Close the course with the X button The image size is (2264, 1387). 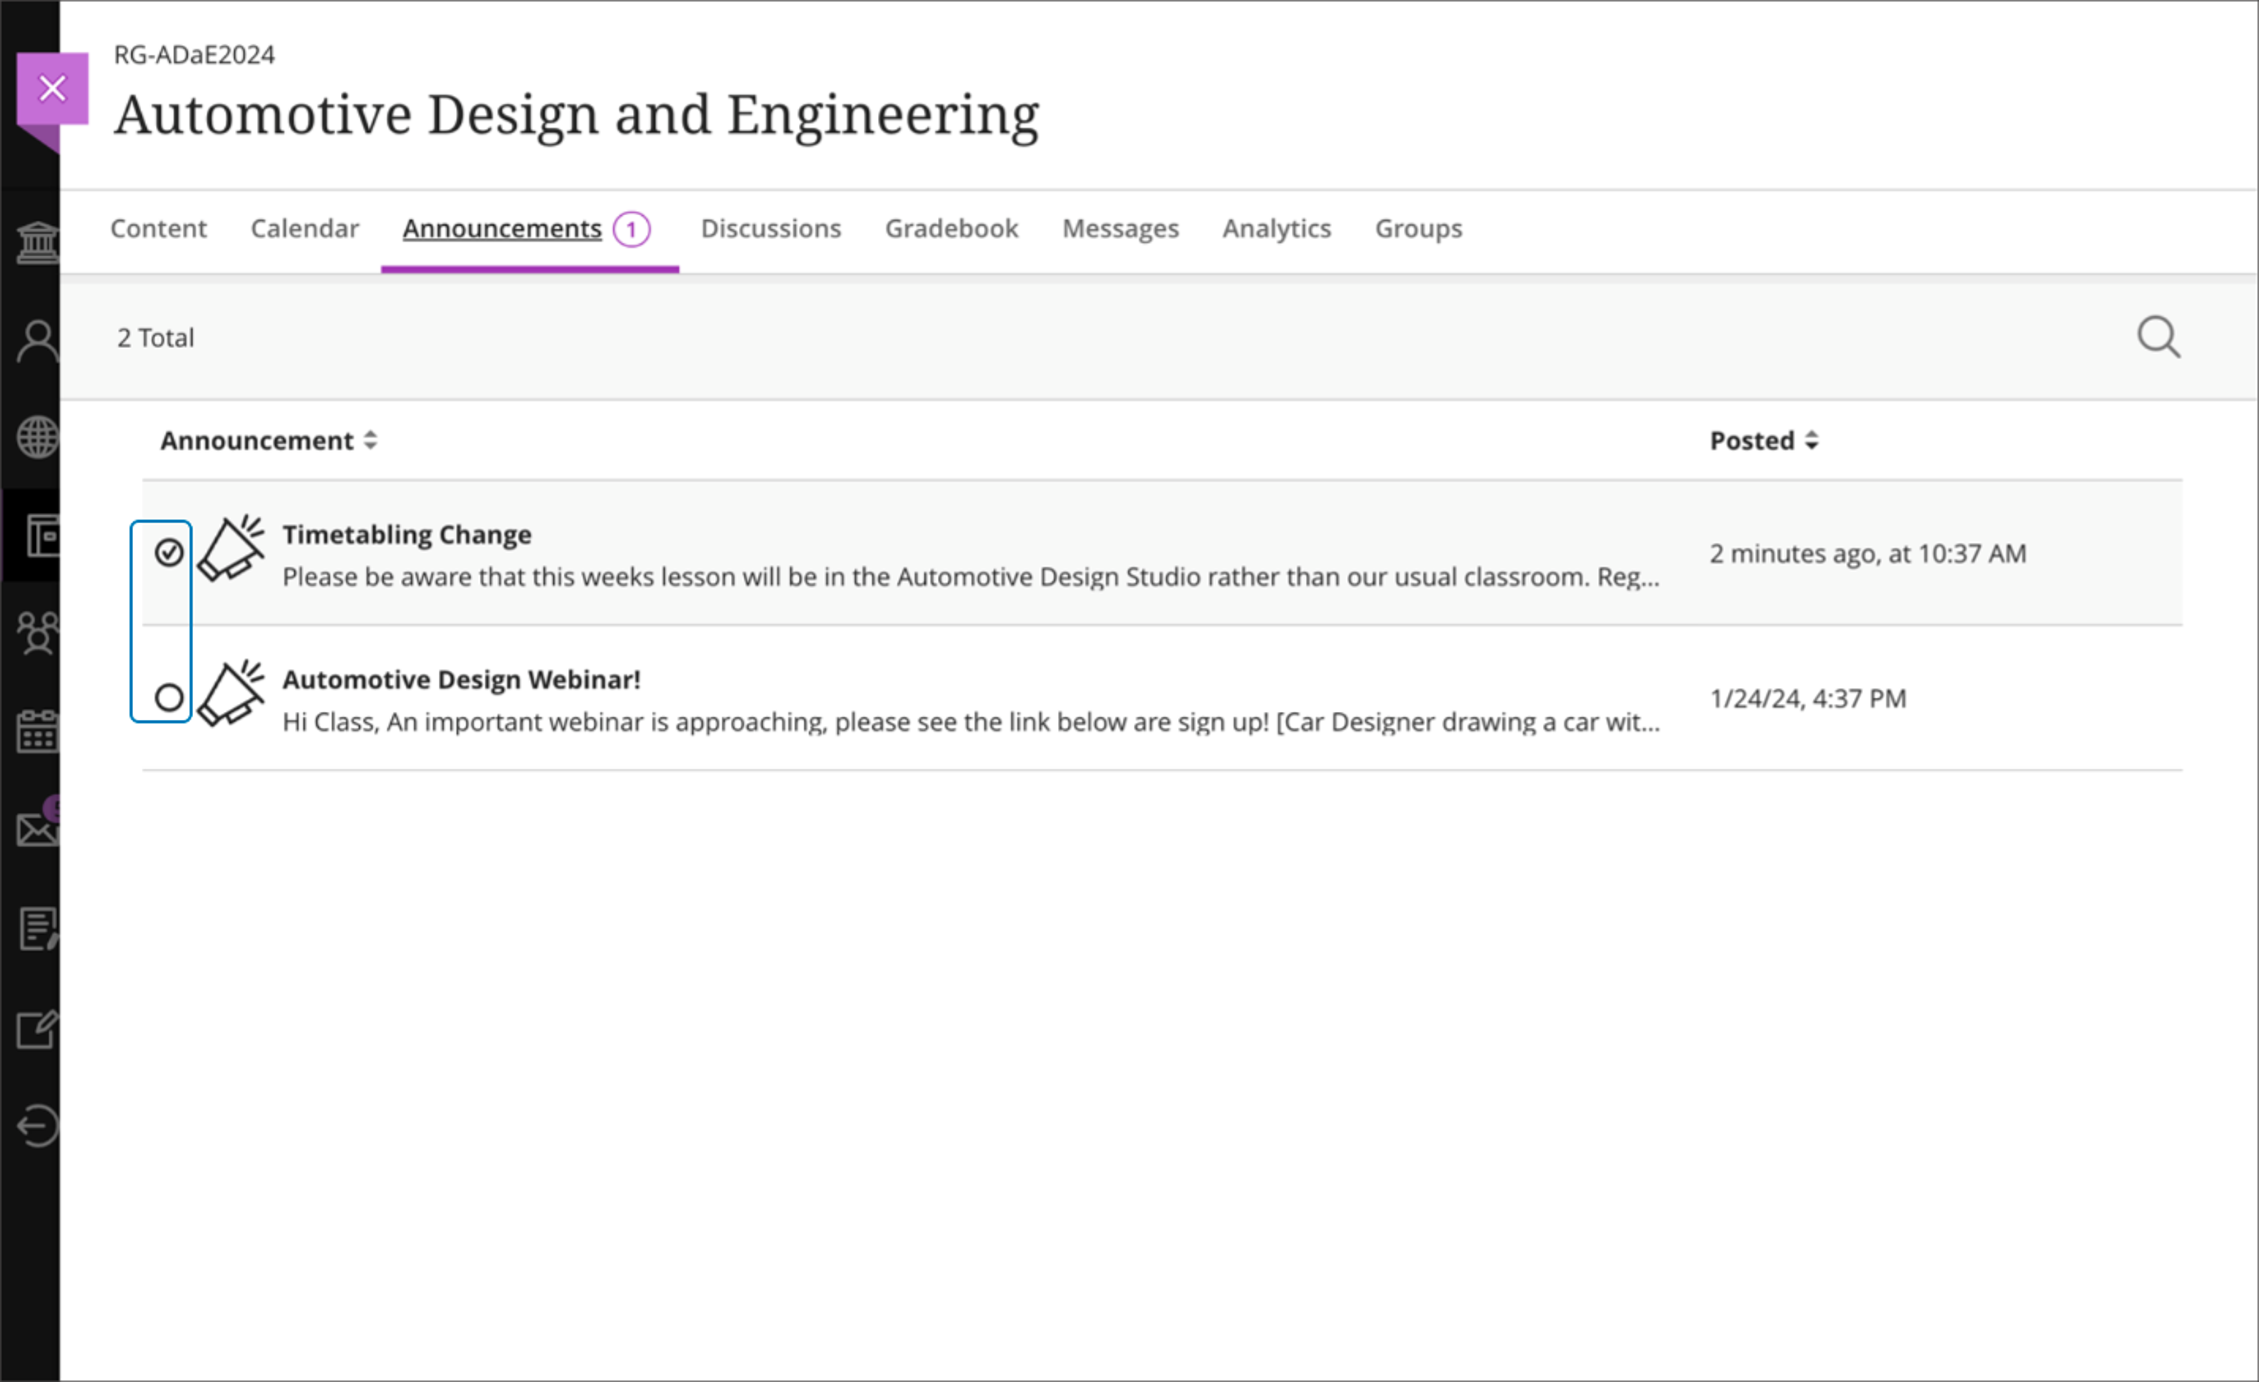(x=51, y=88)
